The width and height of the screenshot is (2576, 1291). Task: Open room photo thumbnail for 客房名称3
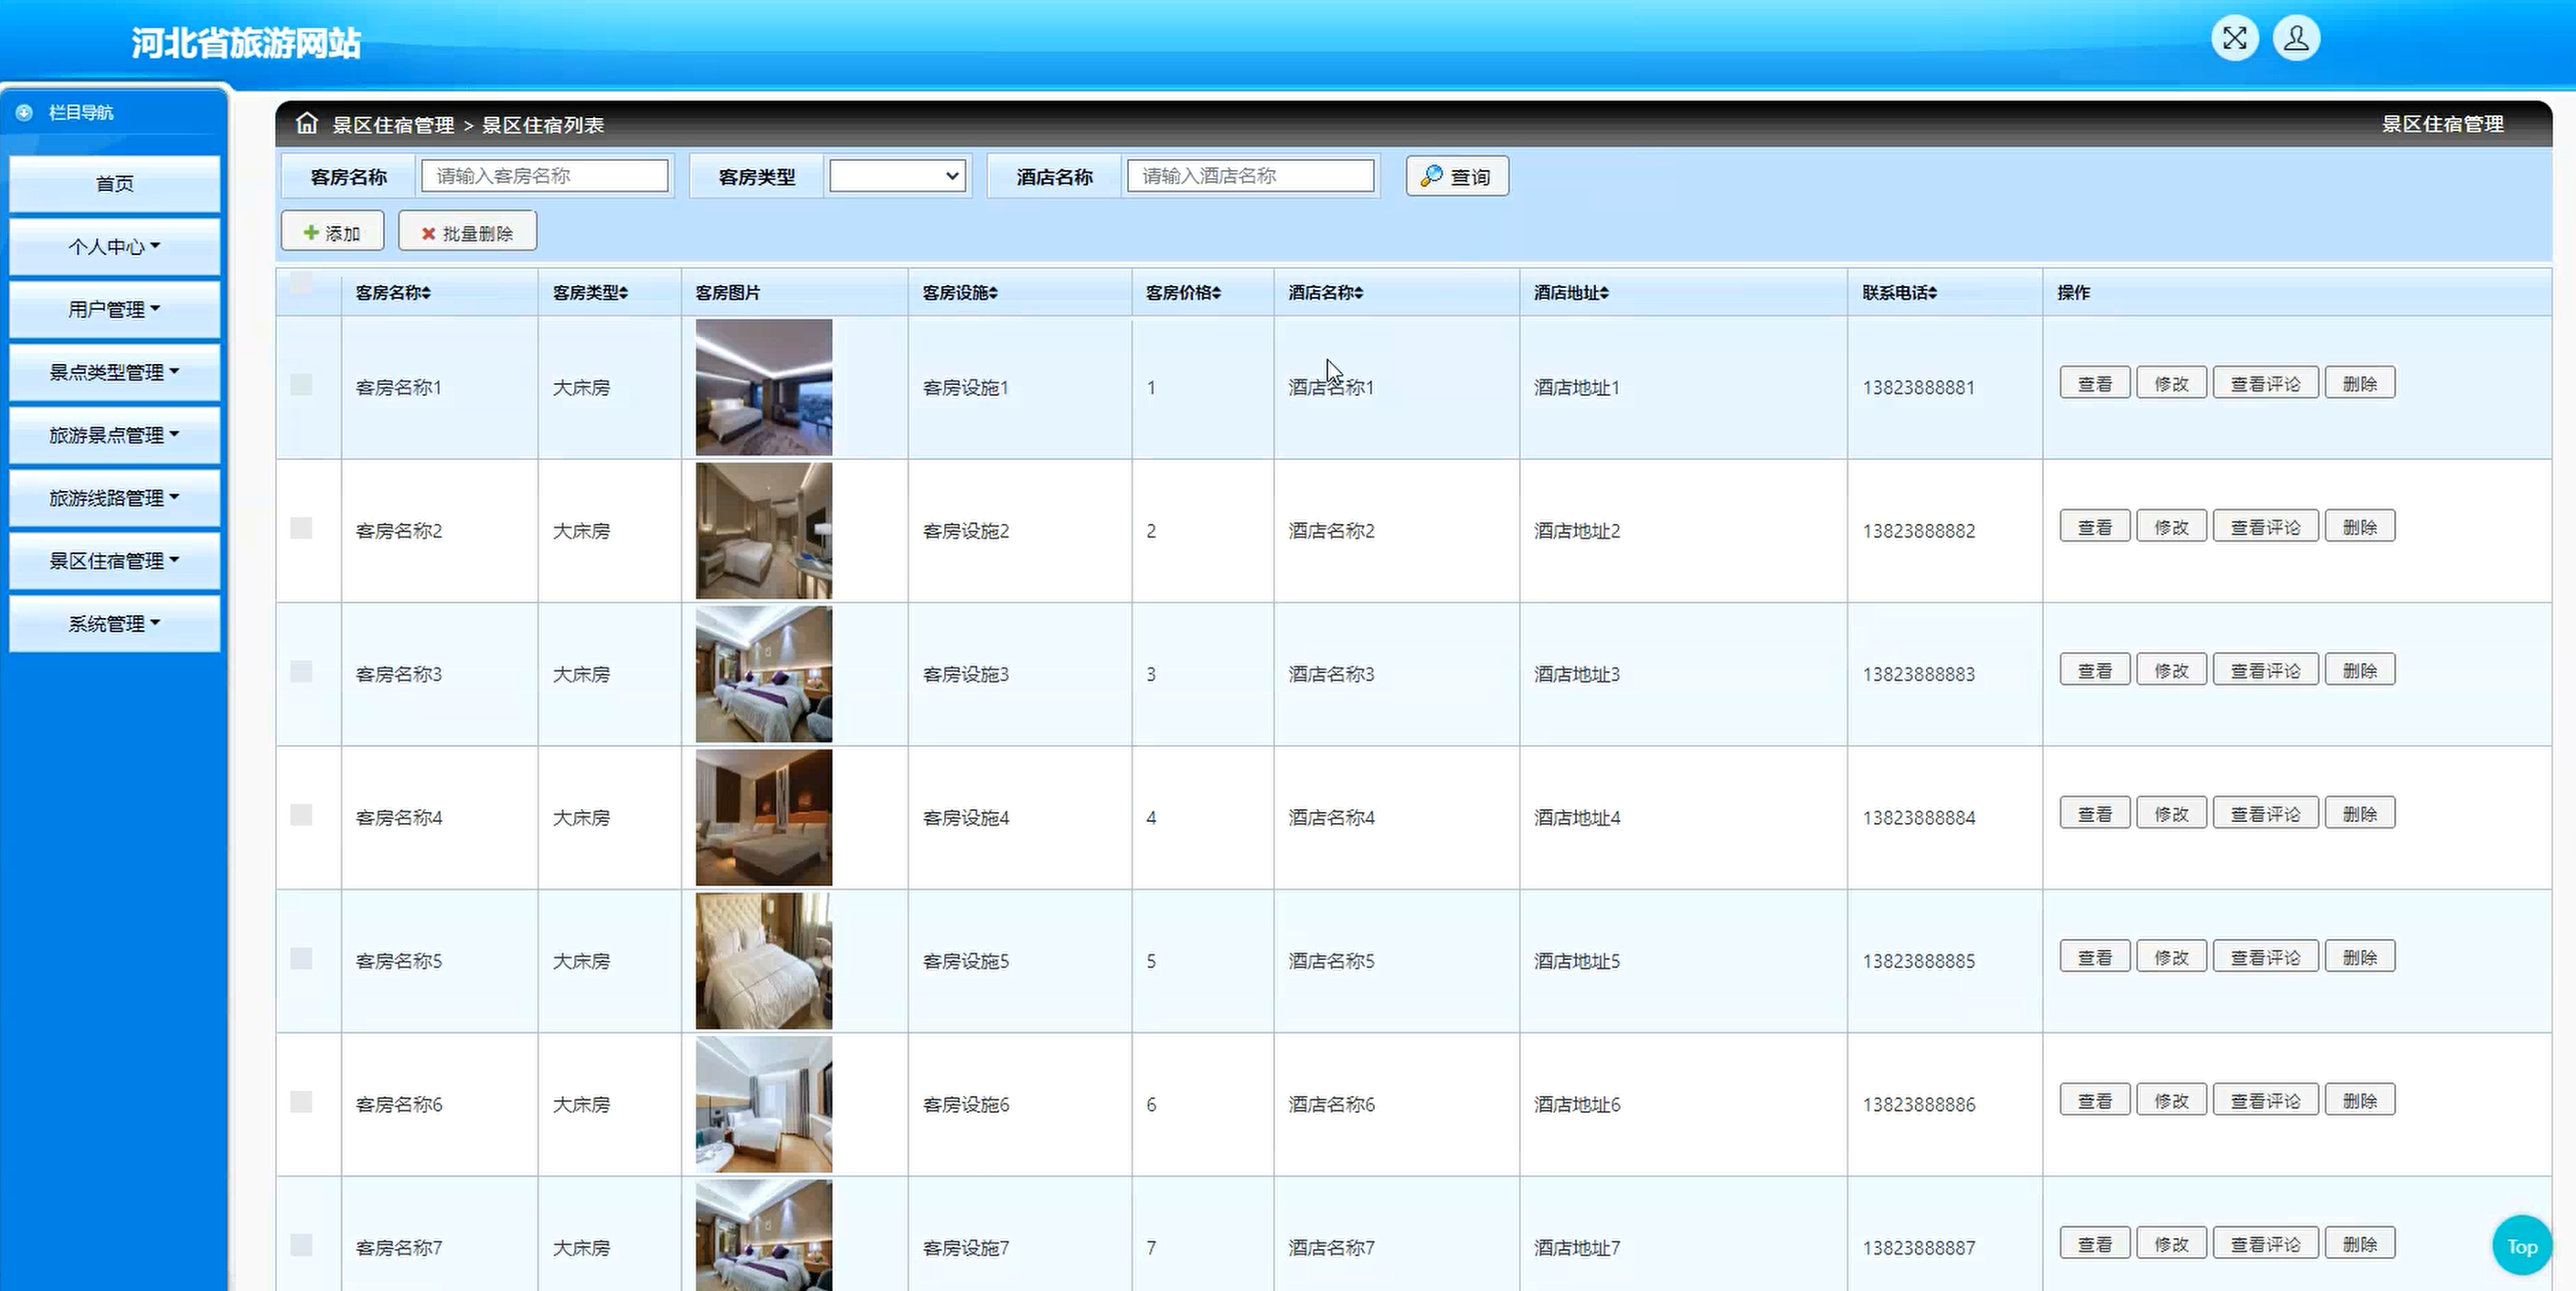pyautogui.click(x=764, y=674)
